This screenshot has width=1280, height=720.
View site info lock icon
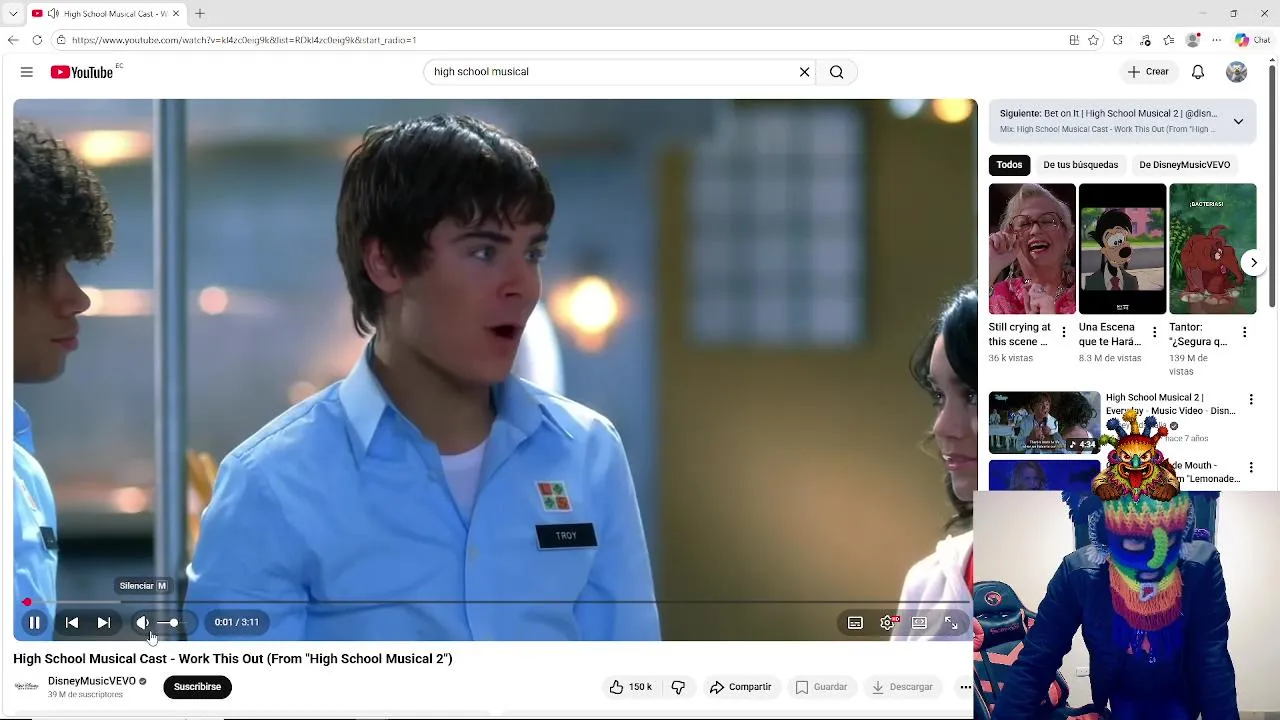[x=61, y=40]
